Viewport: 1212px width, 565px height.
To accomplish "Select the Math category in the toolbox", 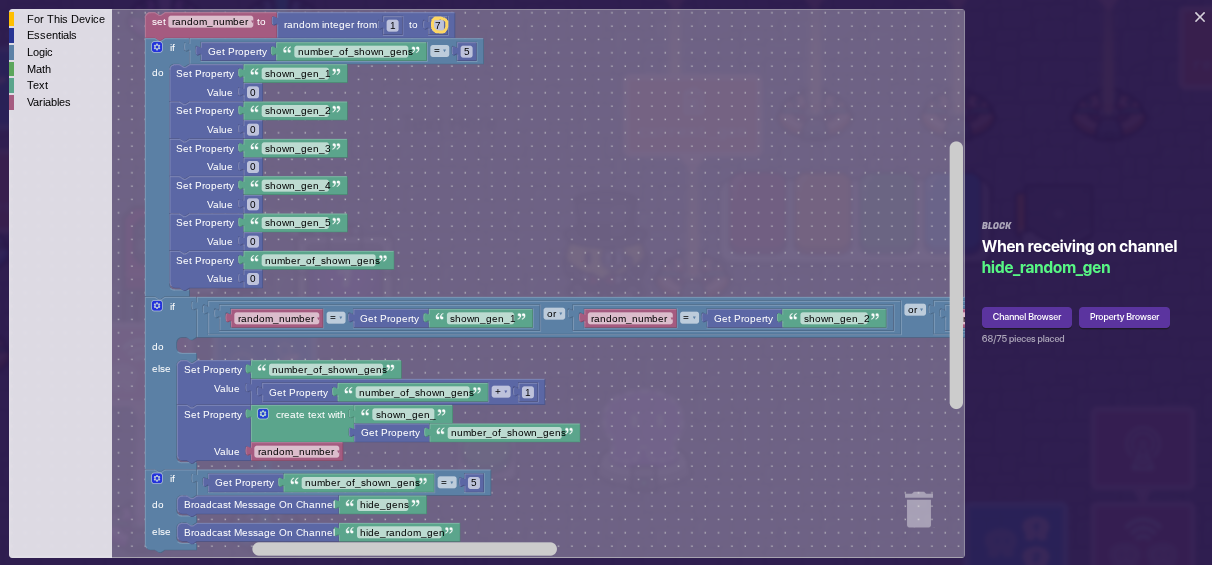I will click(39, 69).
